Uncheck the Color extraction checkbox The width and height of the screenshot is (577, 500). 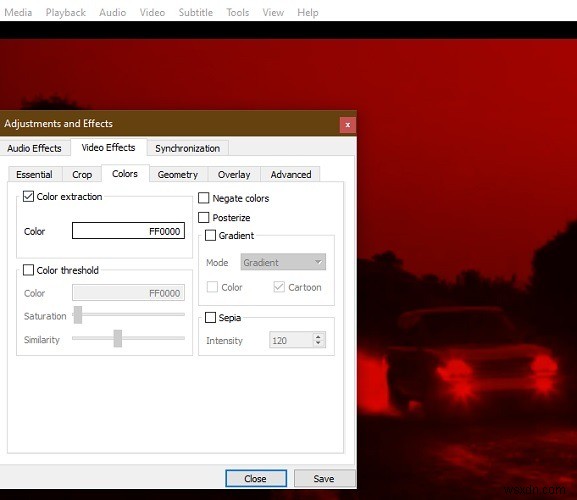point(28,196)
